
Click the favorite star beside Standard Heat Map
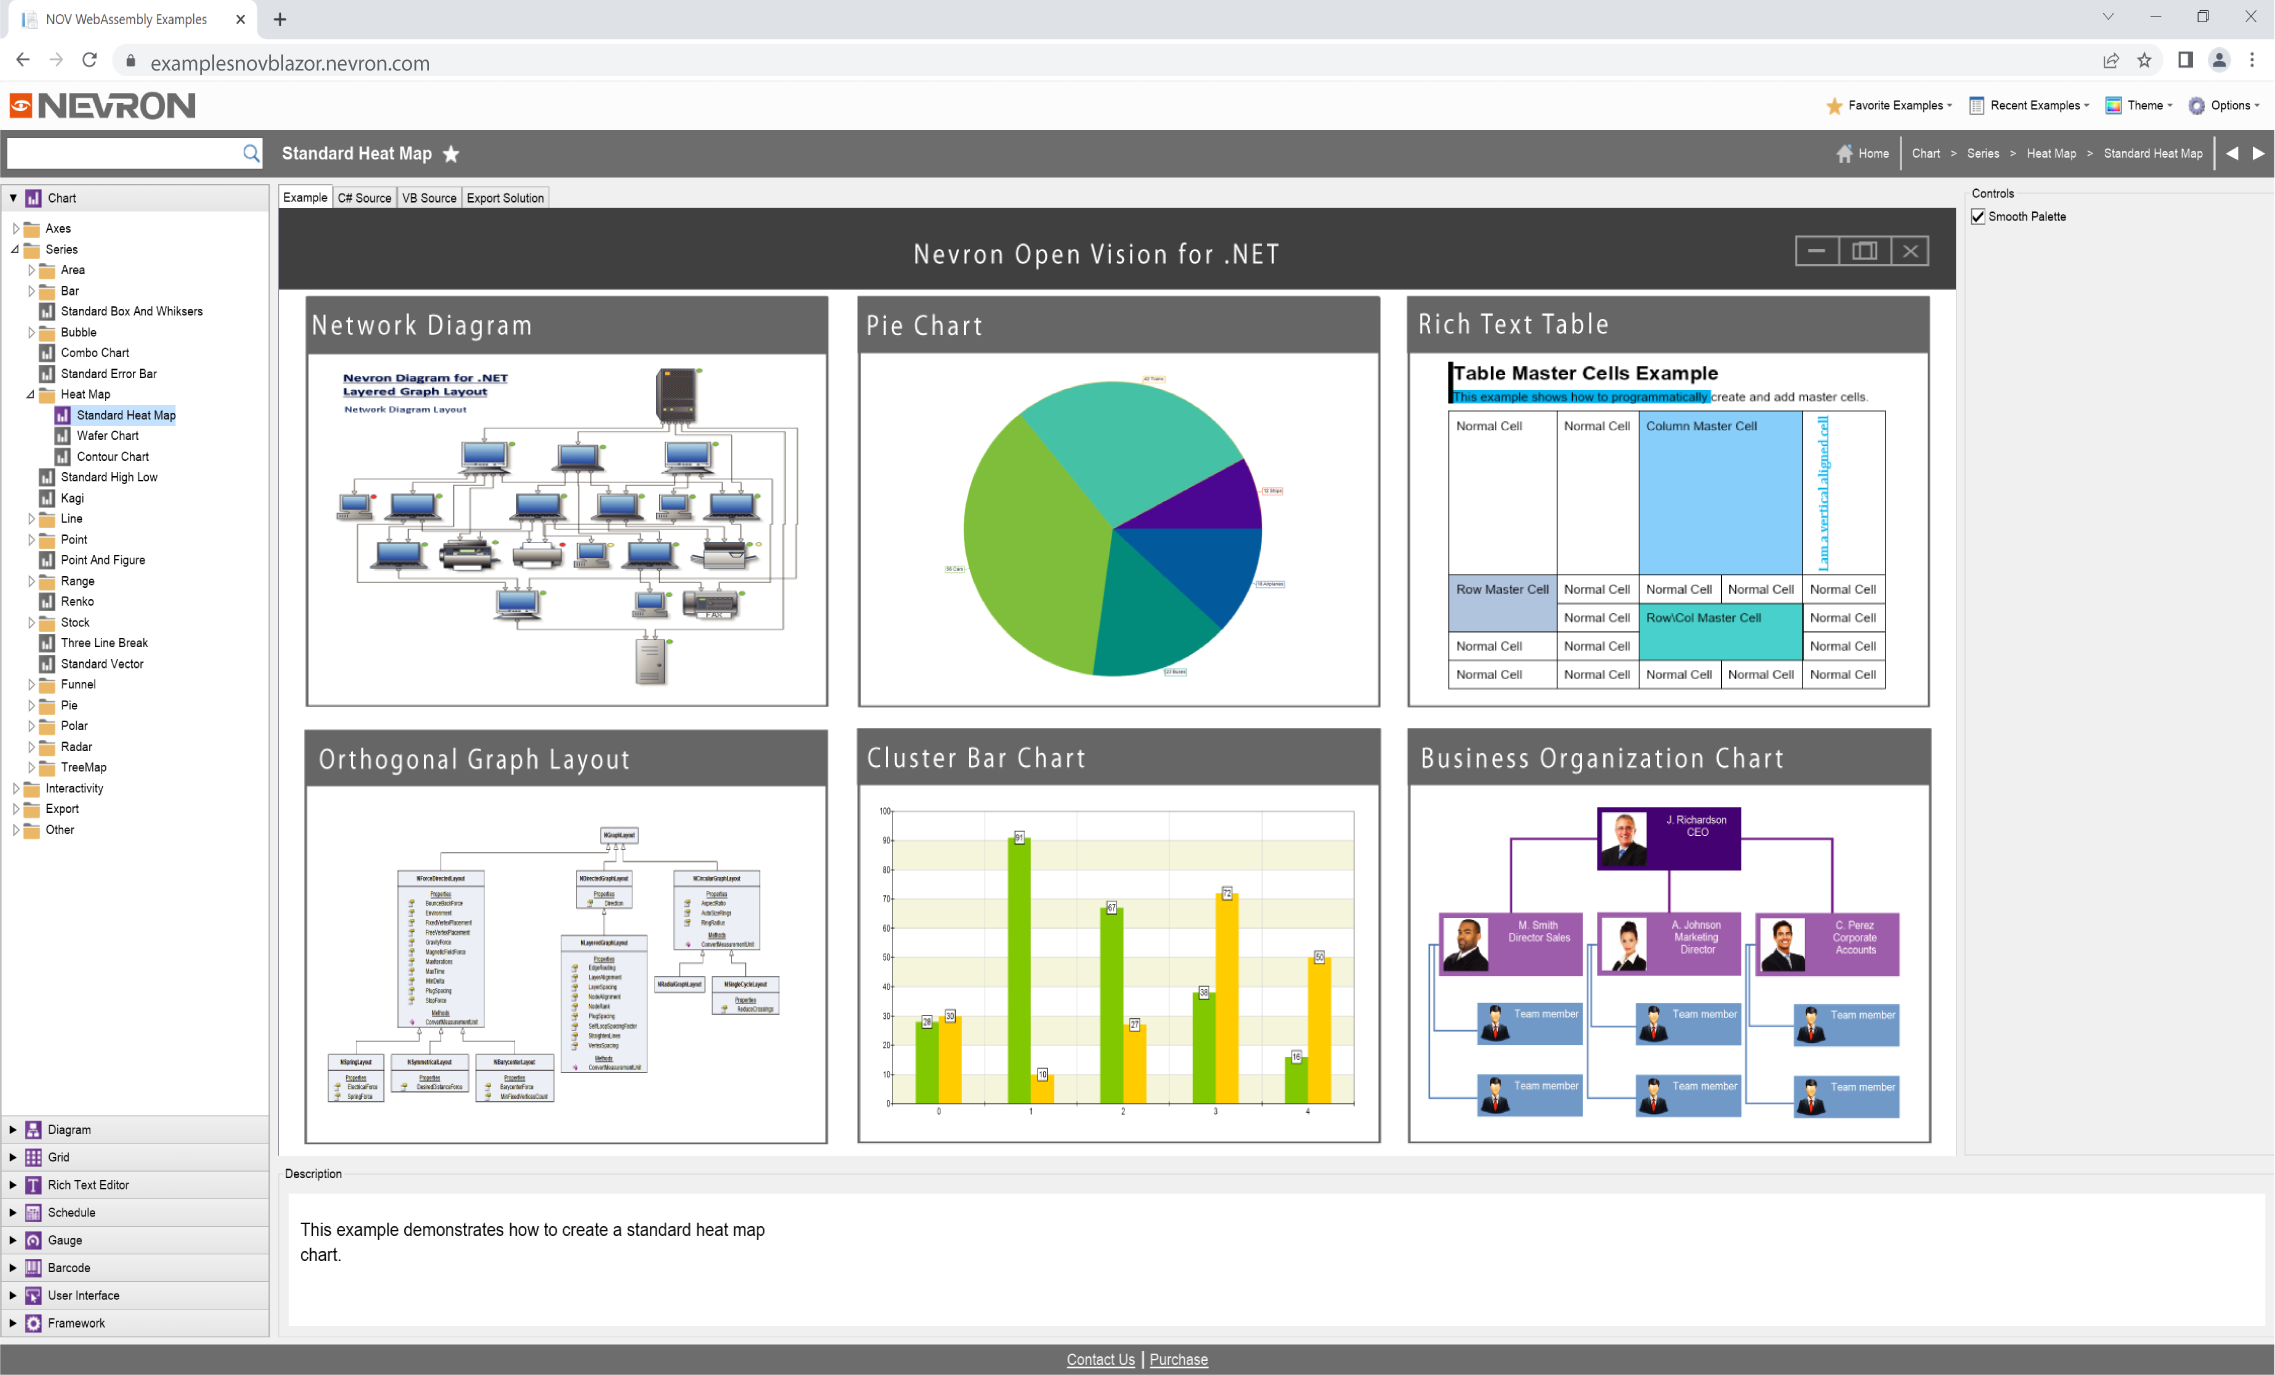(451, 154)
